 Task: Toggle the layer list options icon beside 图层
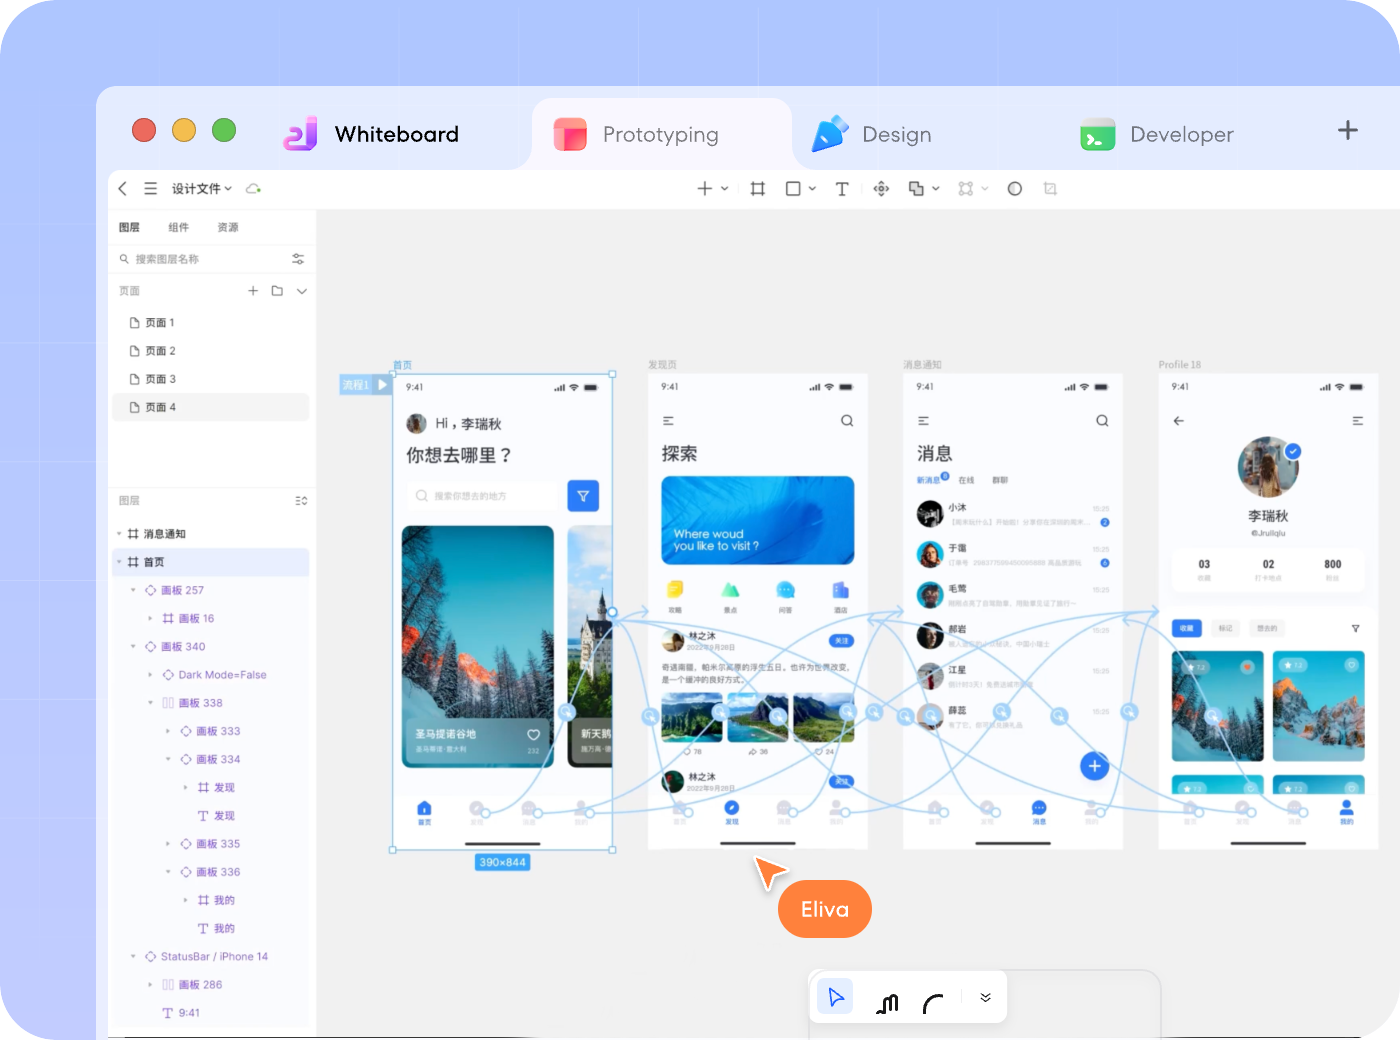[300, 500]
